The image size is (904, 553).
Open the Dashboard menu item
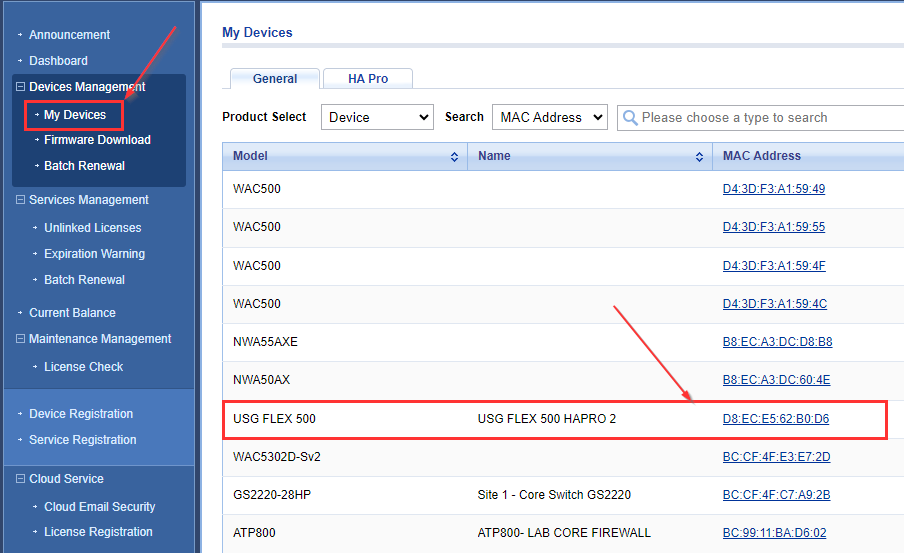click(x=58, y=61)
